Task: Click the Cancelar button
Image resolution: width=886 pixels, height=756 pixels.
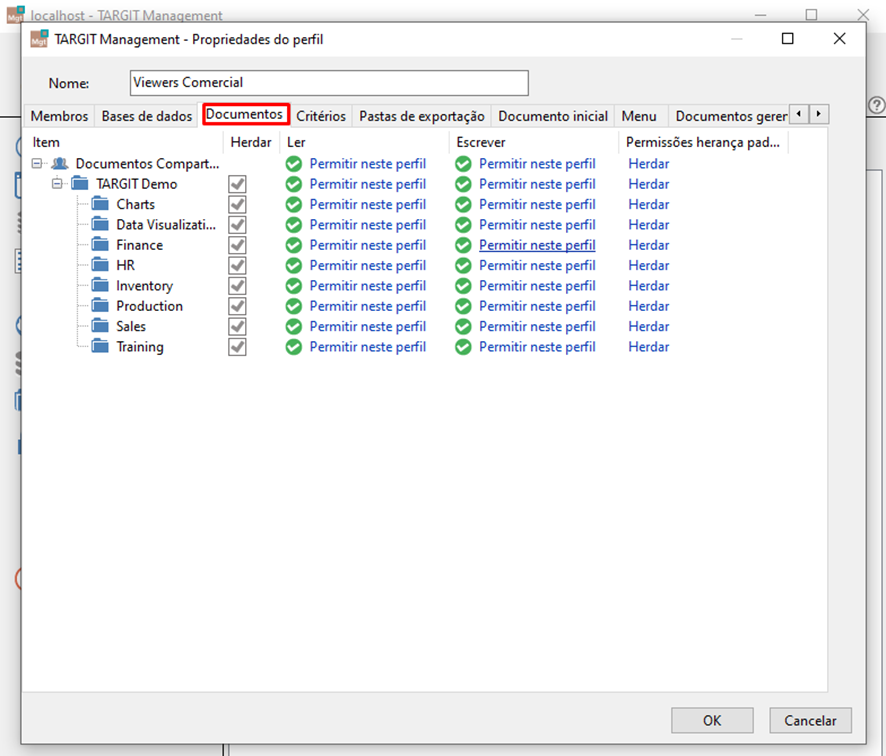Action: pos(810,720)
